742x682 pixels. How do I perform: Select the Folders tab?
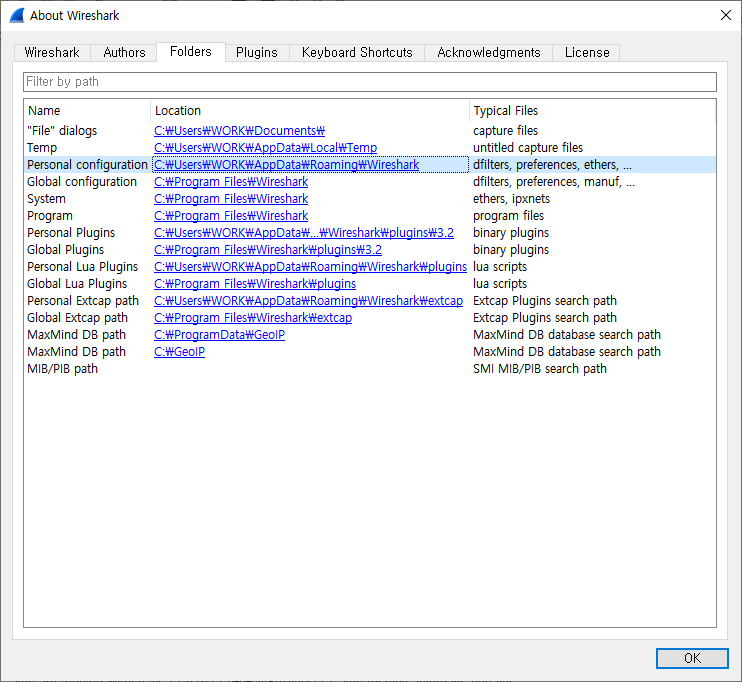tap(191, 51)
